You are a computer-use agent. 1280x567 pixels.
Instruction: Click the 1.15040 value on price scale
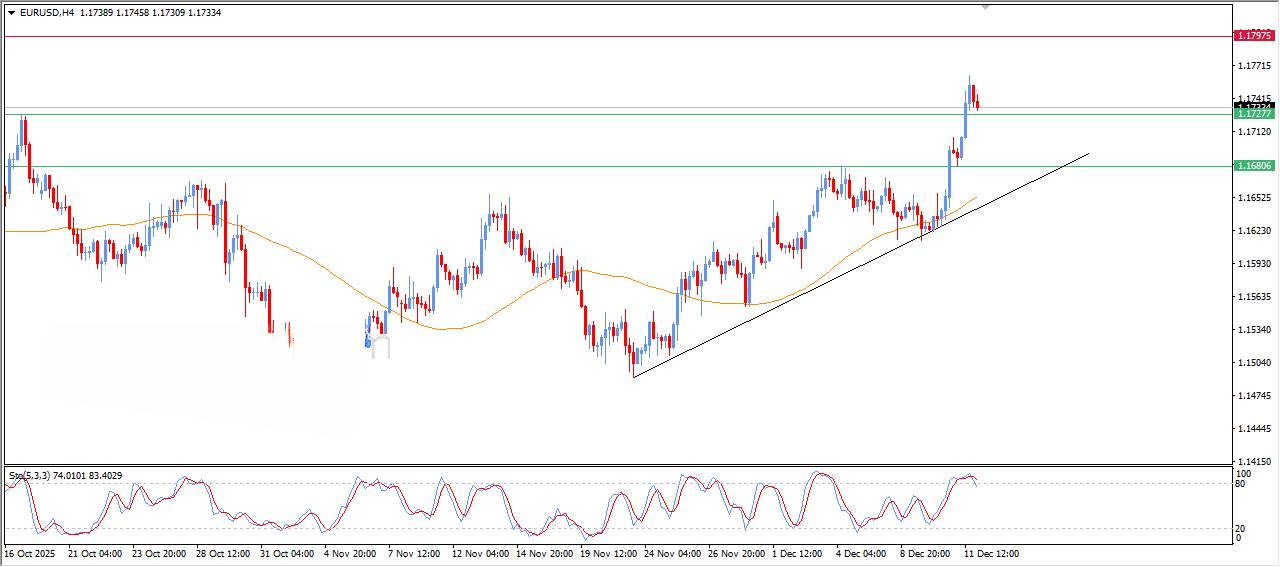click(1254, 363)
